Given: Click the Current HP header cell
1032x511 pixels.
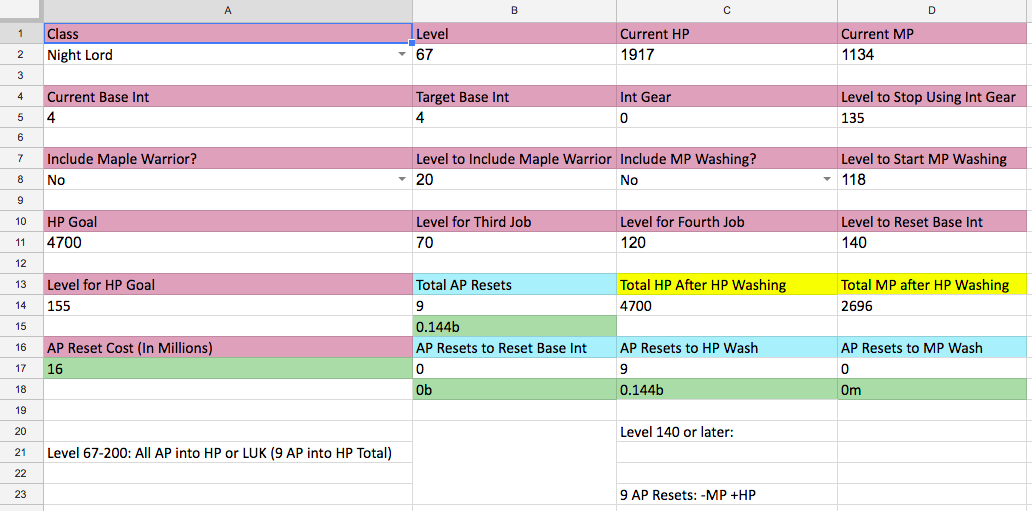Looking at the screenshot, I should [x=727, y=33].
